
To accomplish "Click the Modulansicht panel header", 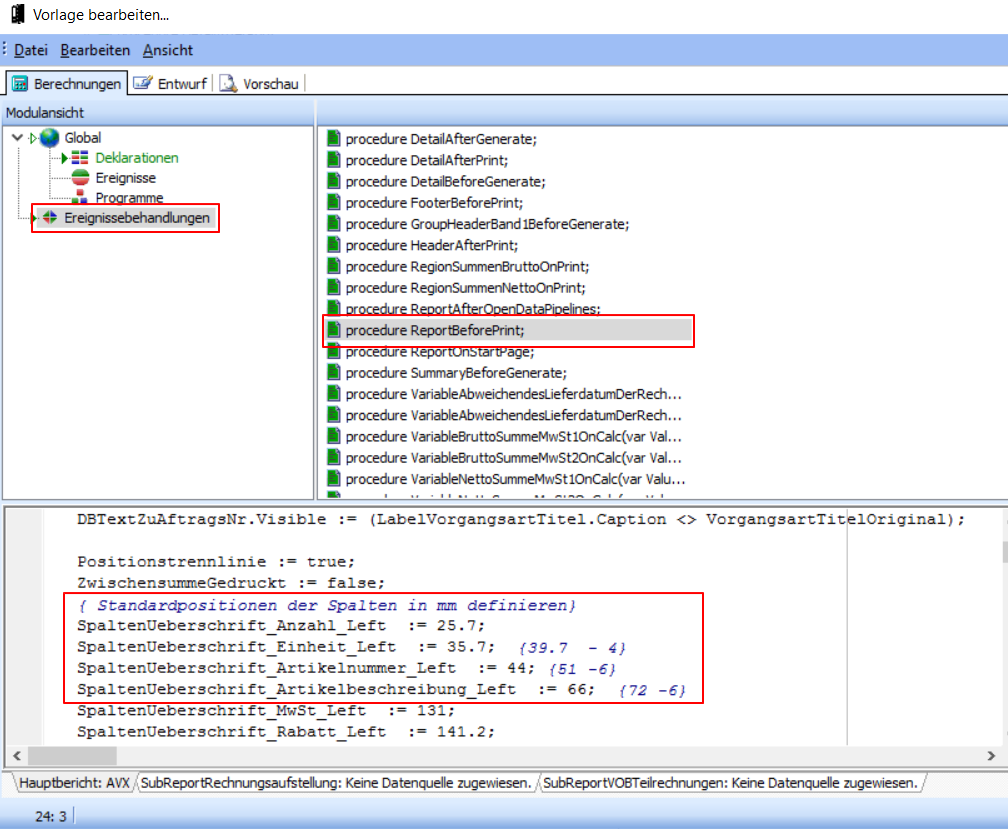I will tap(158, 112).
